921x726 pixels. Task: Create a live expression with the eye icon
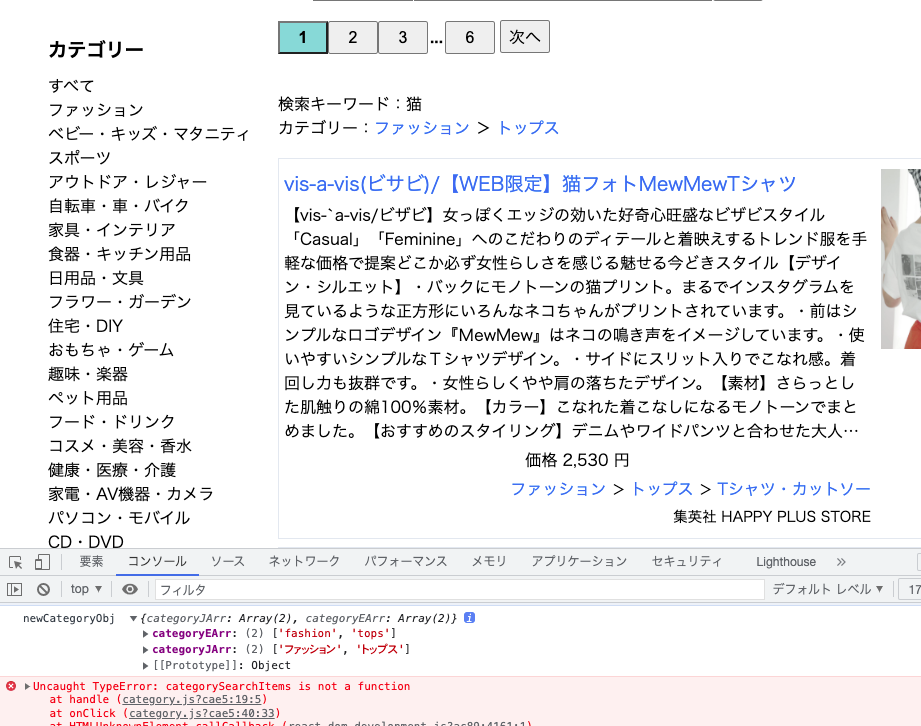[129, 589]
